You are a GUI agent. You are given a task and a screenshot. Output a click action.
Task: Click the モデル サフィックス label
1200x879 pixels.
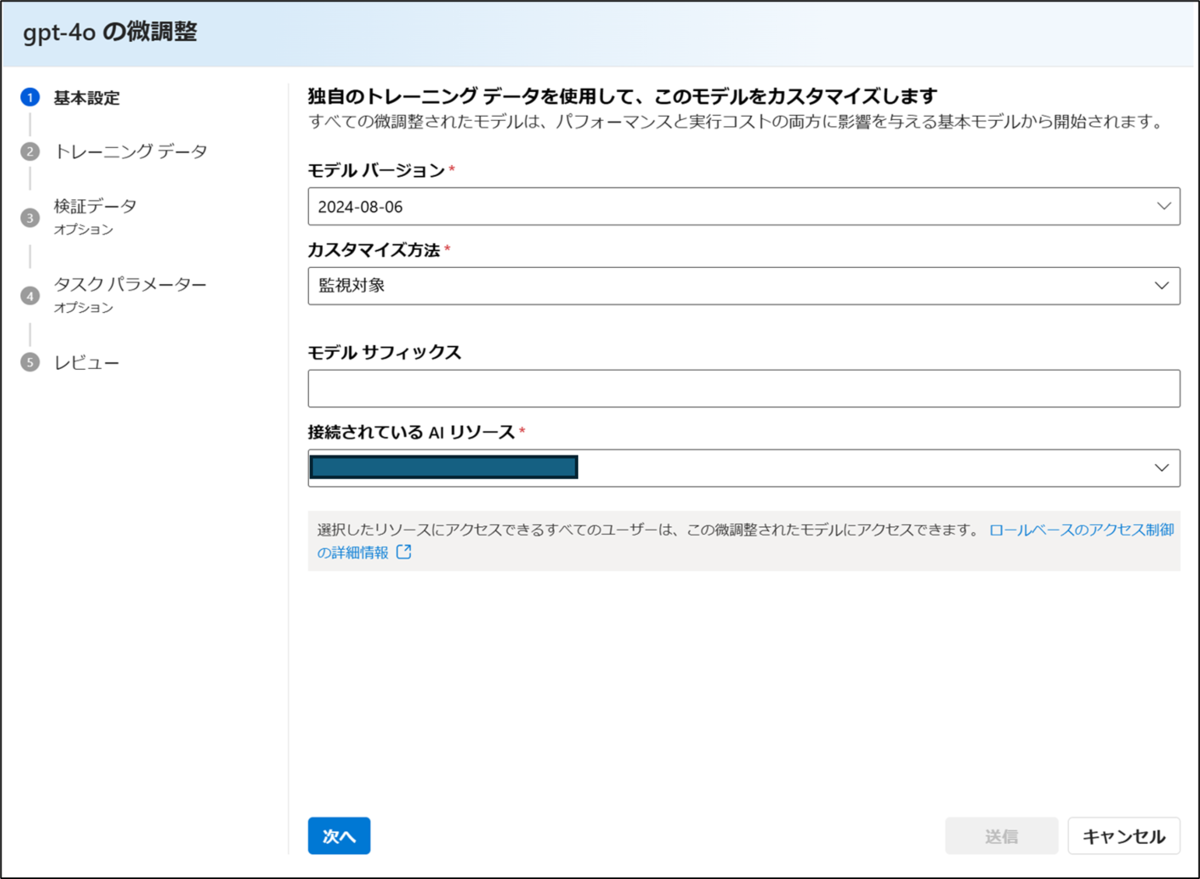pyautogui.click(x=384, y=352)
